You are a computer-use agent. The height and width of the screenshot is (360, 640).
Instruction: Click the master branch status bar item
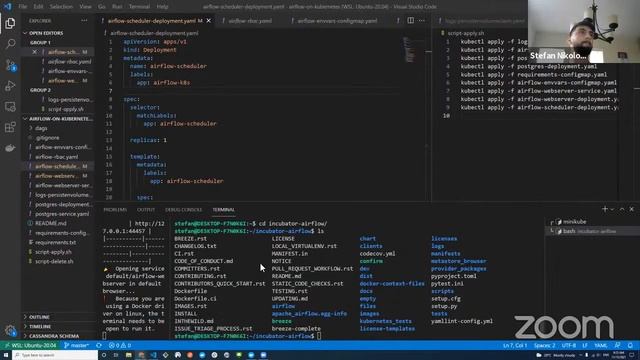[x=76, y=345]
